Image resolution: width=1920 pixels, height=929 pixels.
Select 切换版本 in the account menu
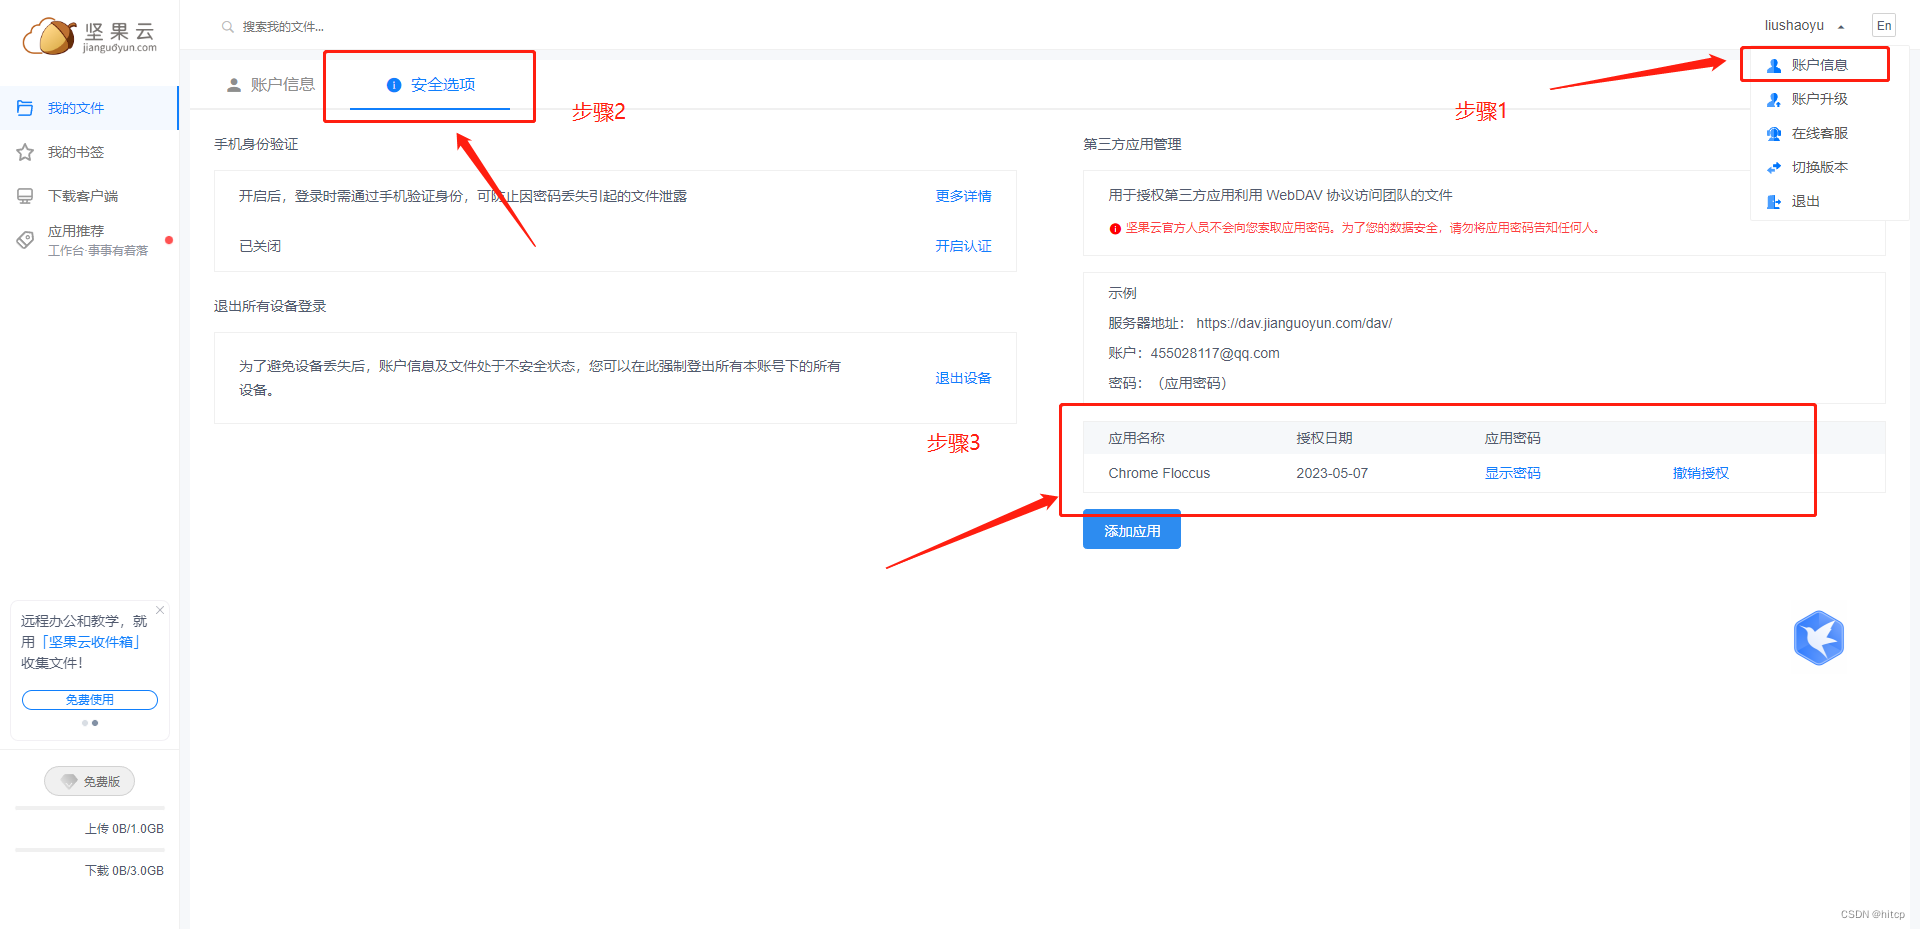click(1820, 167)
